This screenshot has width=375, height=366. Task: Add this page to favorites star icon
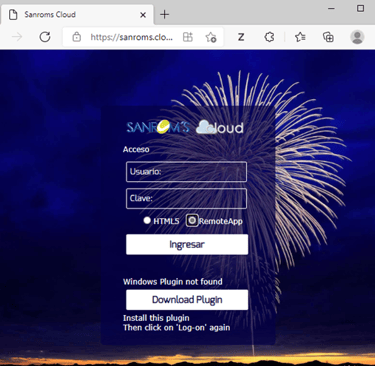211,37
